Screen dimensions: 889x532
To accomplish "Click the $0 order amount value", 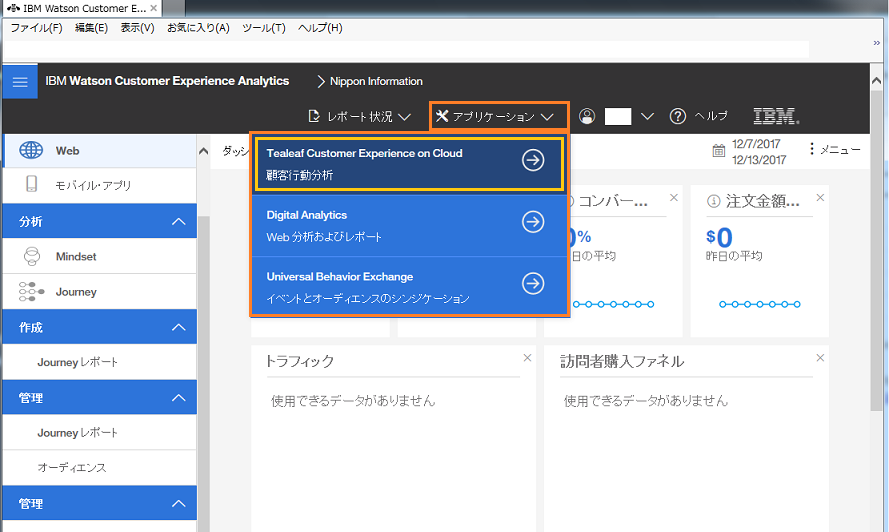I will (x=719, y=237).
